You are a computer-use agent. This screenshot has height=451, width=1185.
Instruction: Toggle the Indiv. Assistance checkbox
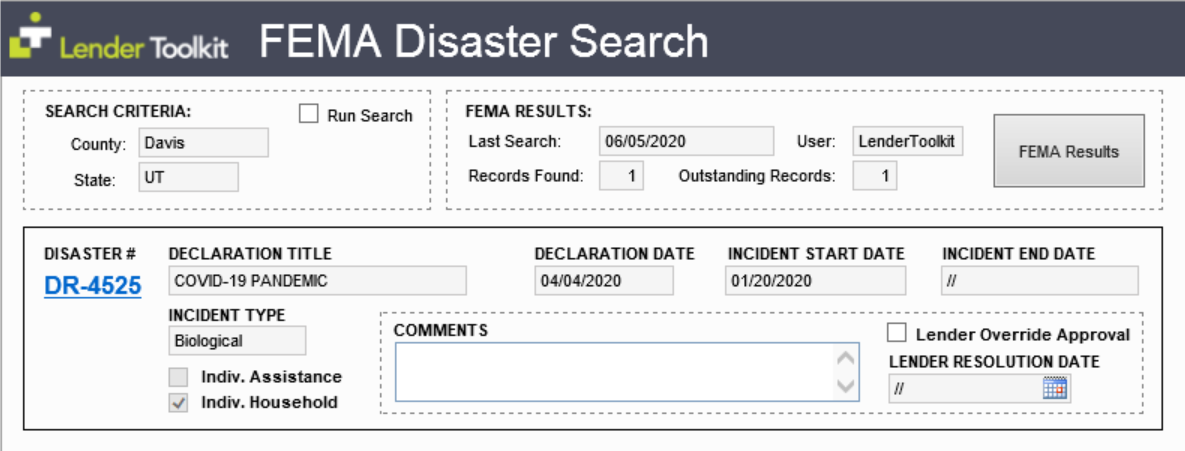pyautogui.click(x=178, y=377)
